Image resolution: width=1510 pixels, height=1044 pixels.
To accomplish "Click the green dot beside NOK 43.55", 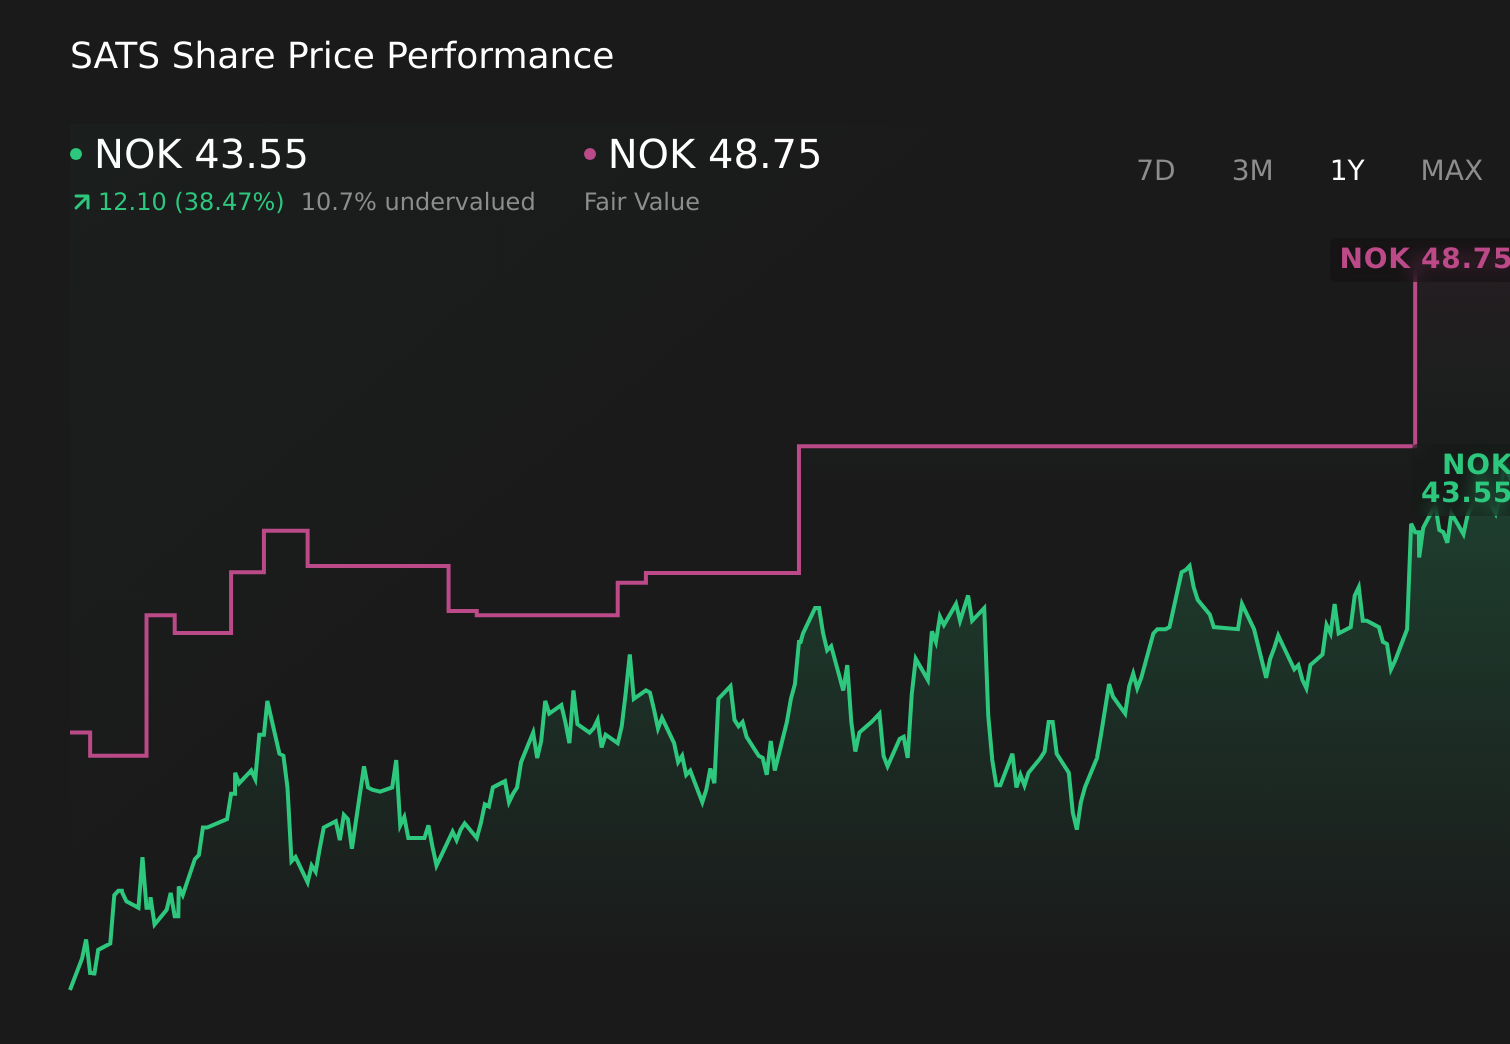I will [x=76, y=154].
